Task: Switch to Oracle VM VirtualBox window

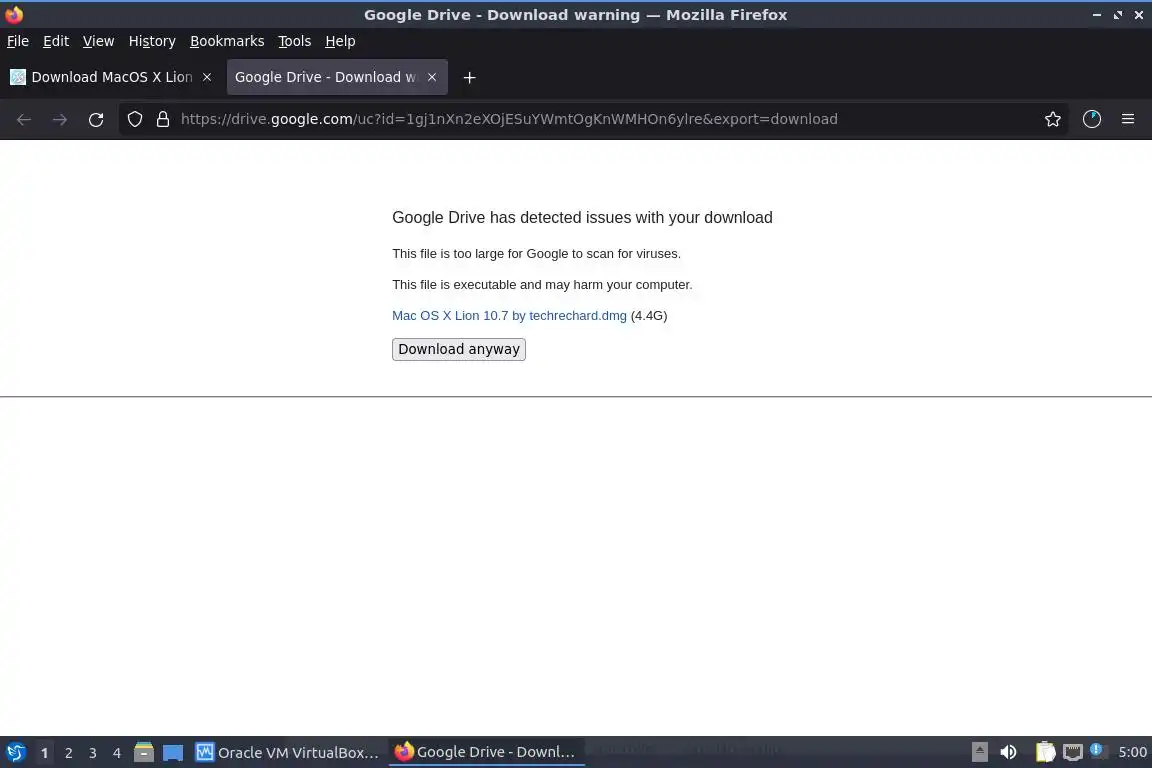Action: [287, 752]
